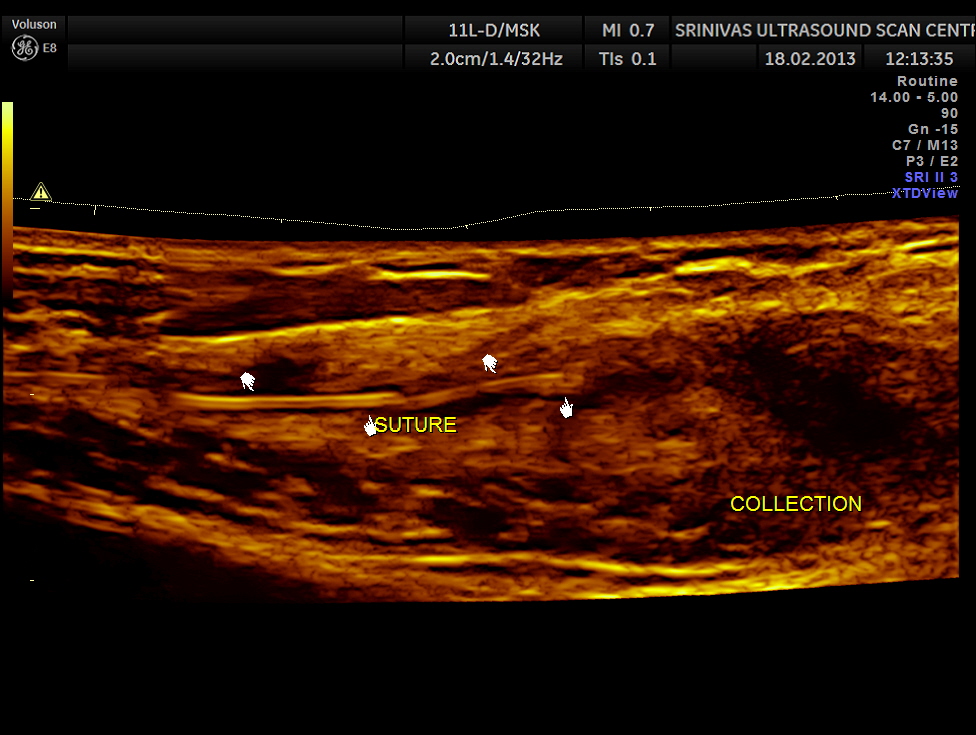Click the 2.0cm/1.4/32Hz depth readout

pyautogui.click(x=496, y=59)
